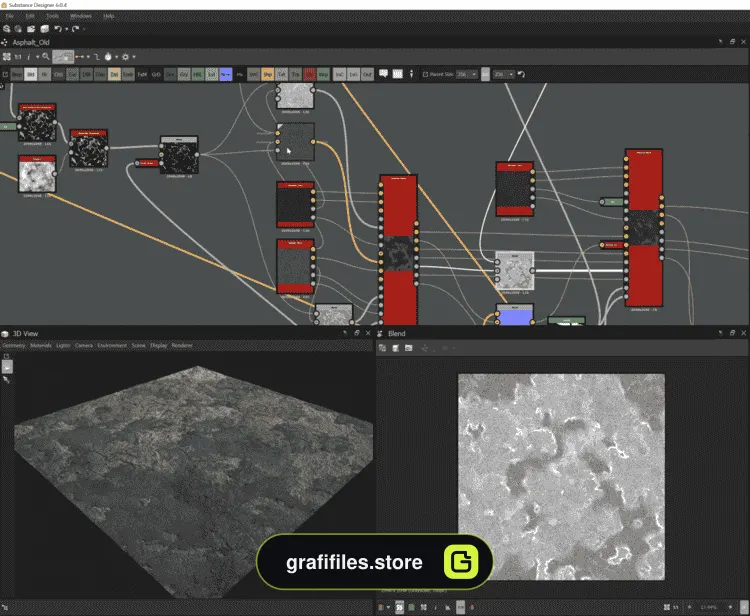Toggle the highlighted tiling button in Blend status bar
Screen dimensions: 750x616
(x=399, y=607)
